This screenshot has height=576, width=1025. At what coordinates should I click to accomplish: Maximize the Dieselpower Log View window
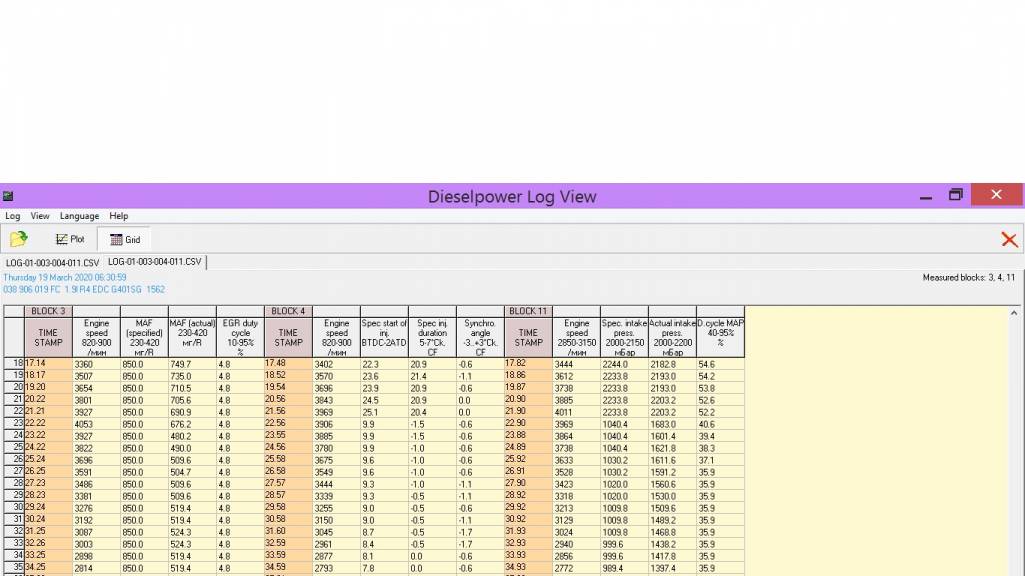pyautogui.click(x=955, y=196)
